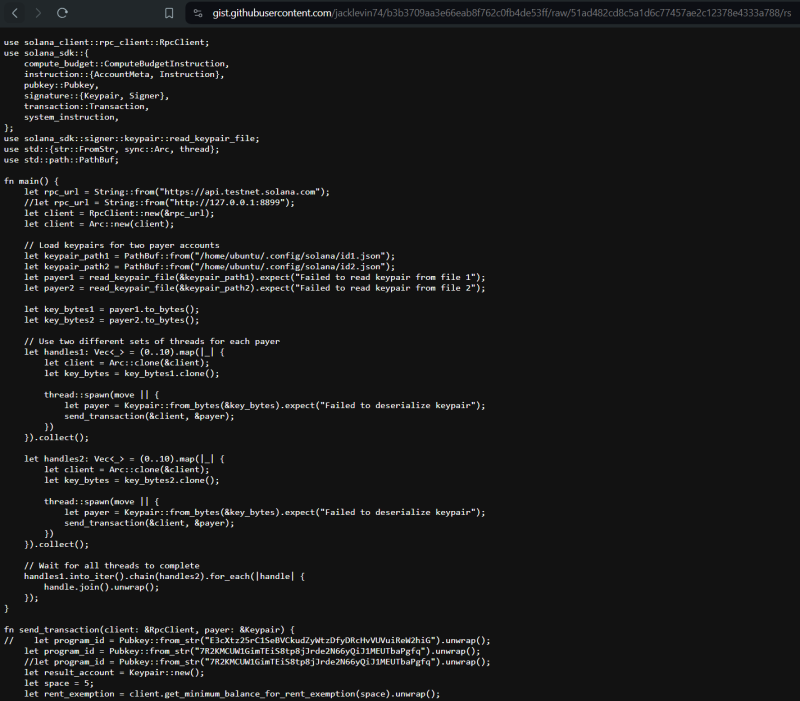Screen dimensions: 800x701
Task: Click the 'let handles1: Vec<_>' line
Action: (124, 352)
